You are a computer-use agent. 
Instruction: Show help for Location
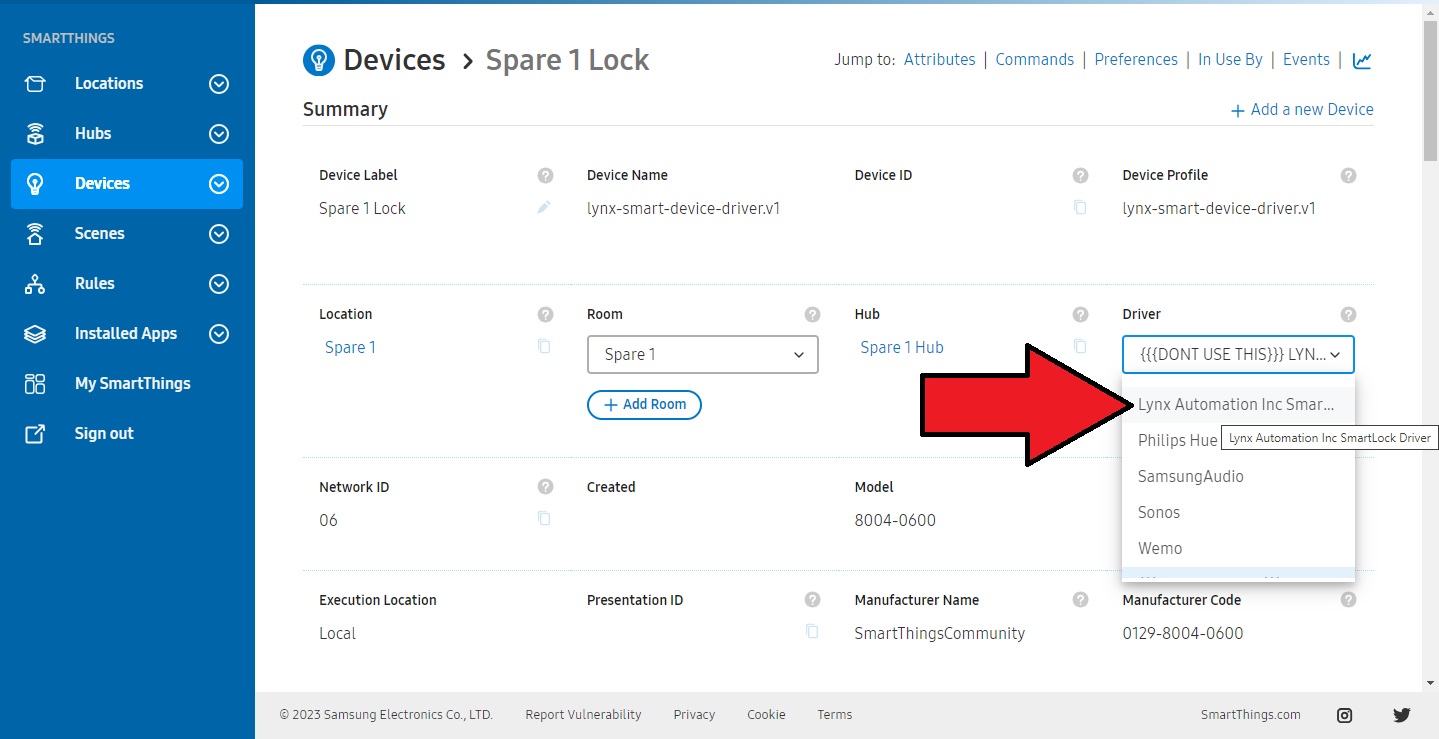[545, 315]
